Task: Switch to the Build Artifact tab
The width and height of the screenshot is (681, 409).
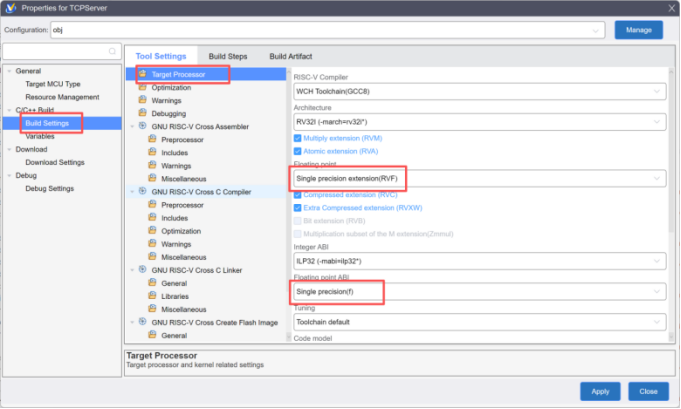Action: point(291,56)
